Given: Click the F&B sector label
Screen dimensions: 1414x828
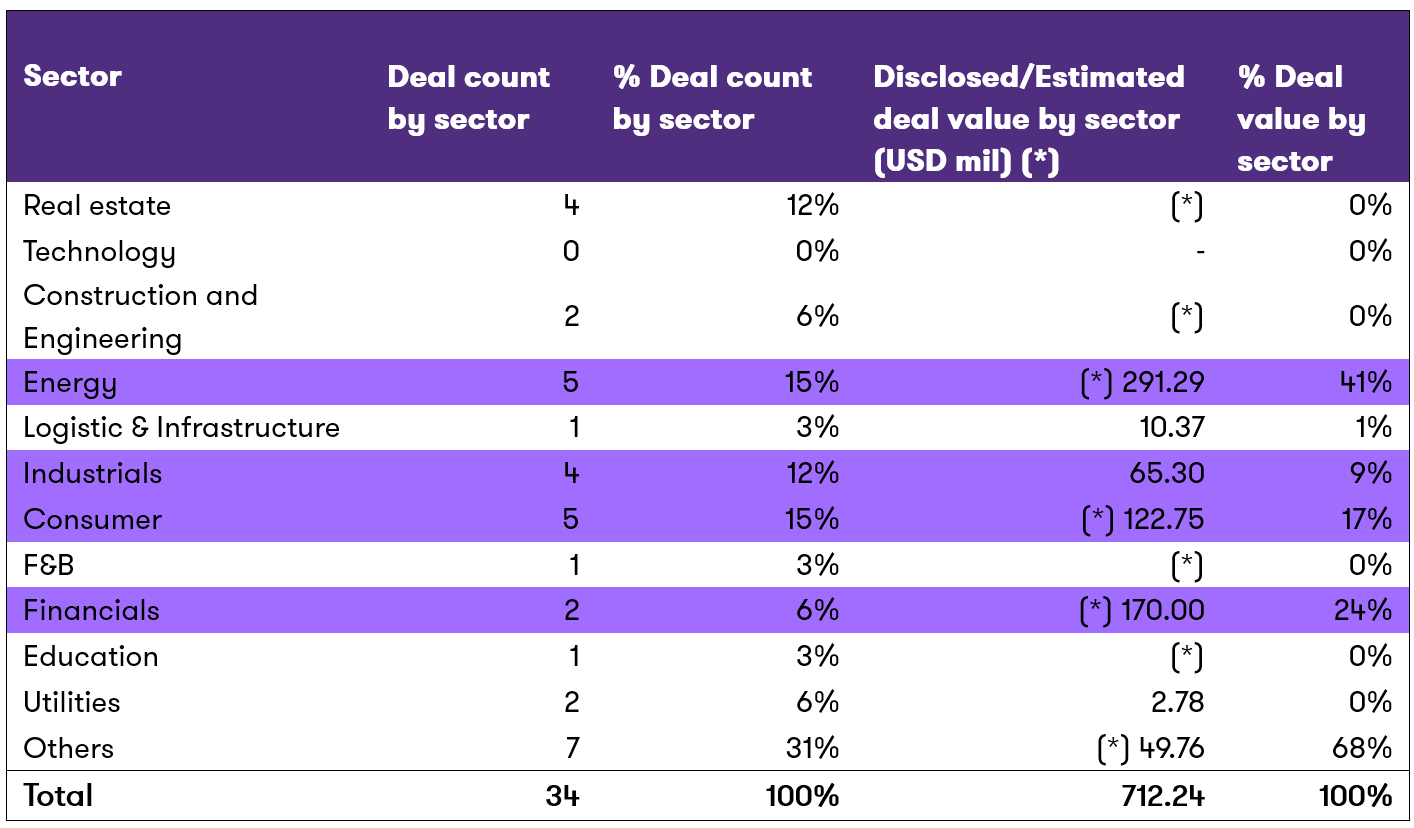Looking at the screenshot, I should tap(49, 565).
